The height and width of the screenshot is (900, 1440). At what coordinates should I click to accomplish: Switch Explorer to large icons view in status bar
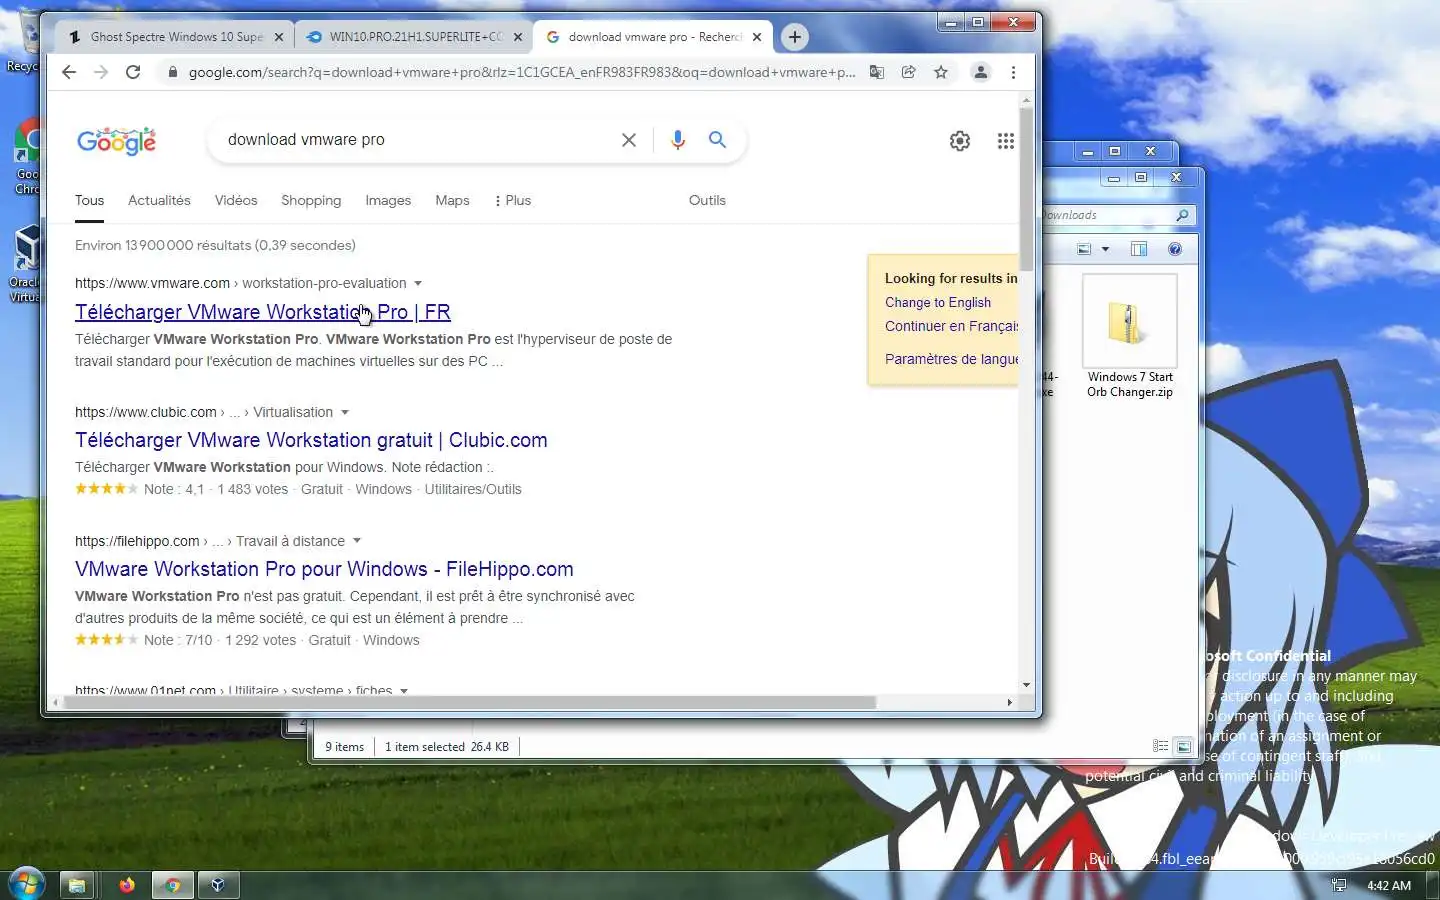click(1183, 746)
